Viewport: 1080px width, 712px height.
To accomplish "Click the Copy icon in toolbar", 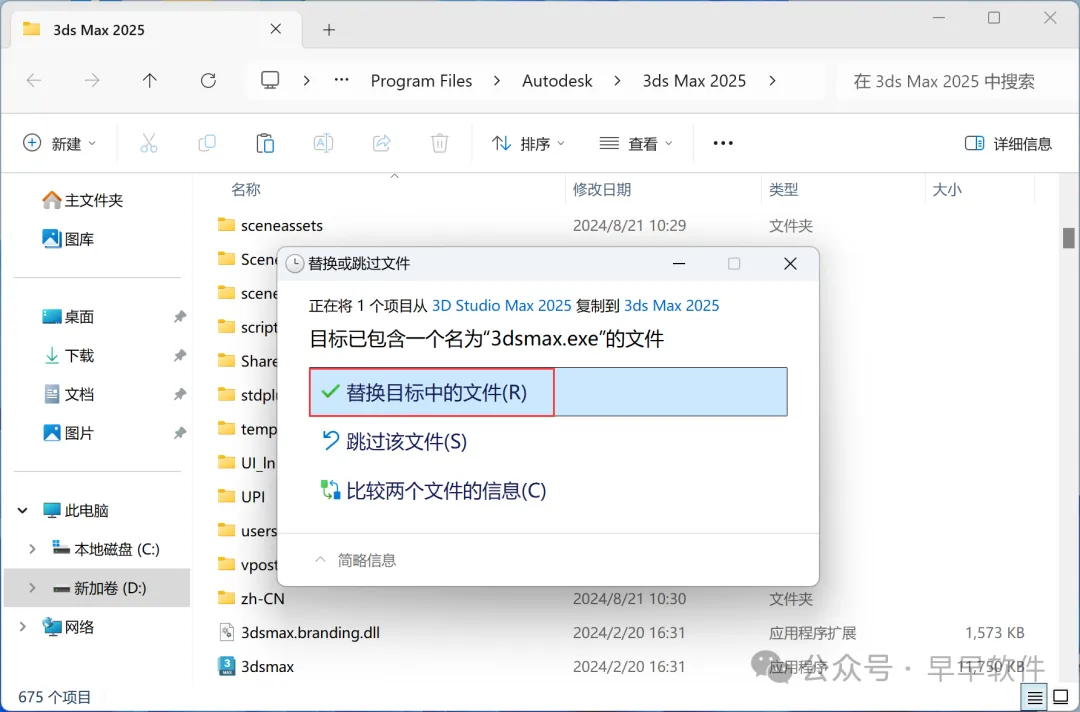I will point(207,143).
